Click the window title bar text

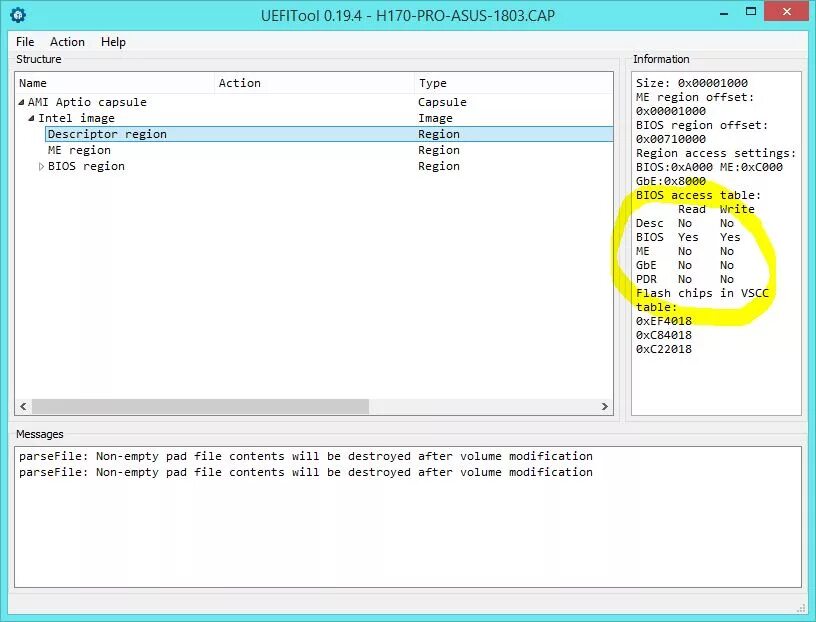point(407,16)
